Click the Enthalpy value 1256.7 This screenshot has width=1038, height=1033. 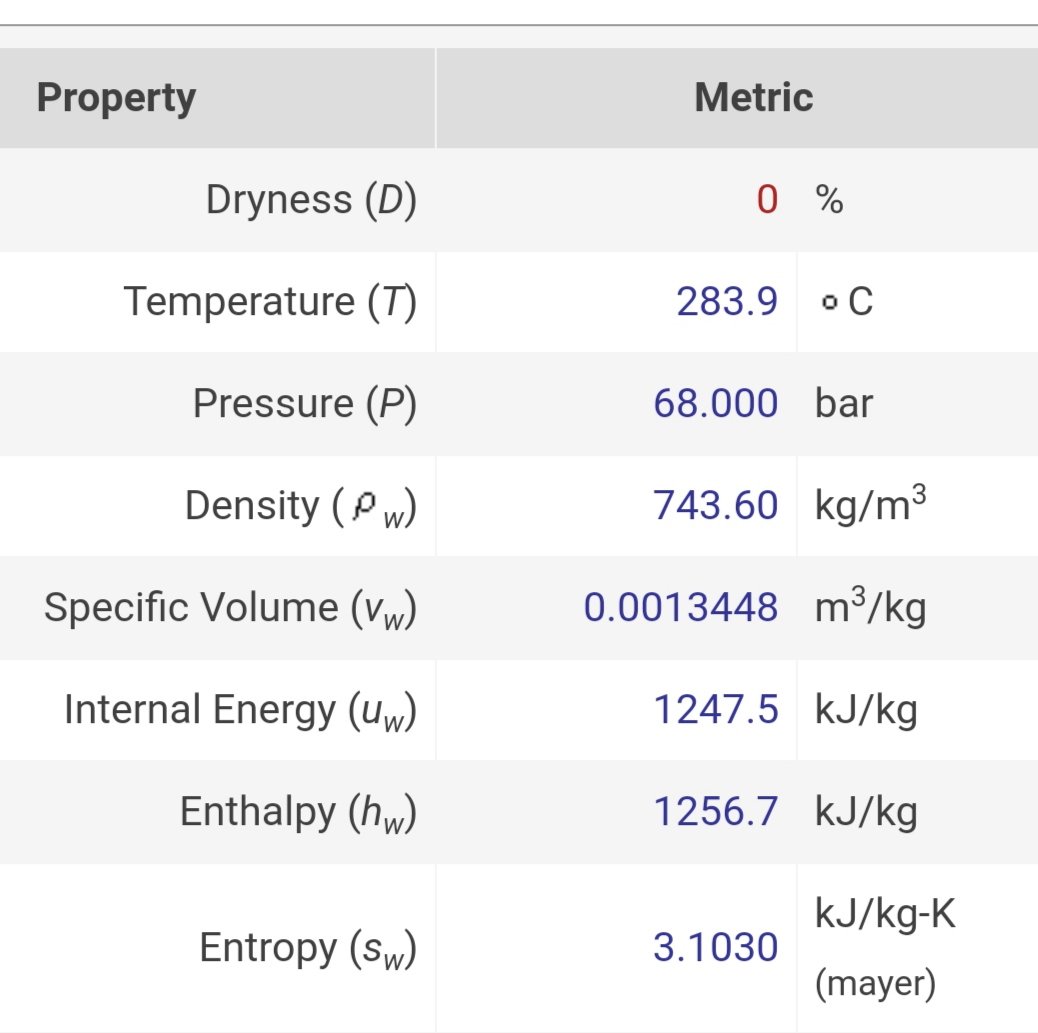(715, 811)
